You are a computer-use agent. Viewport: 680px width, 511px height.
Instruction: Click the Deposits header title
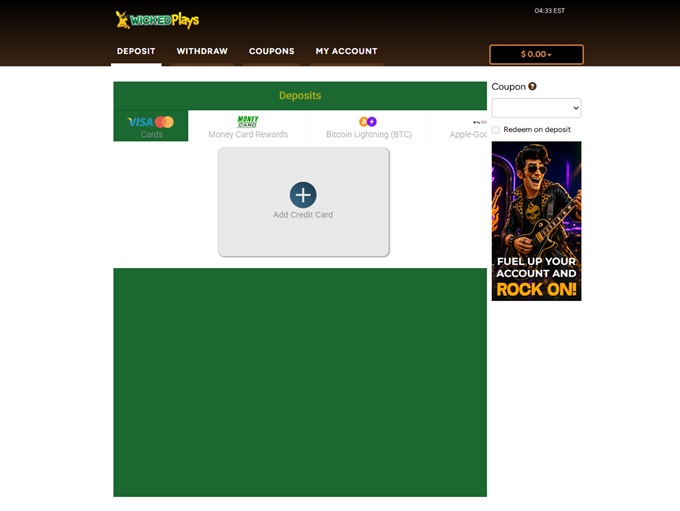tap(300, 95)
